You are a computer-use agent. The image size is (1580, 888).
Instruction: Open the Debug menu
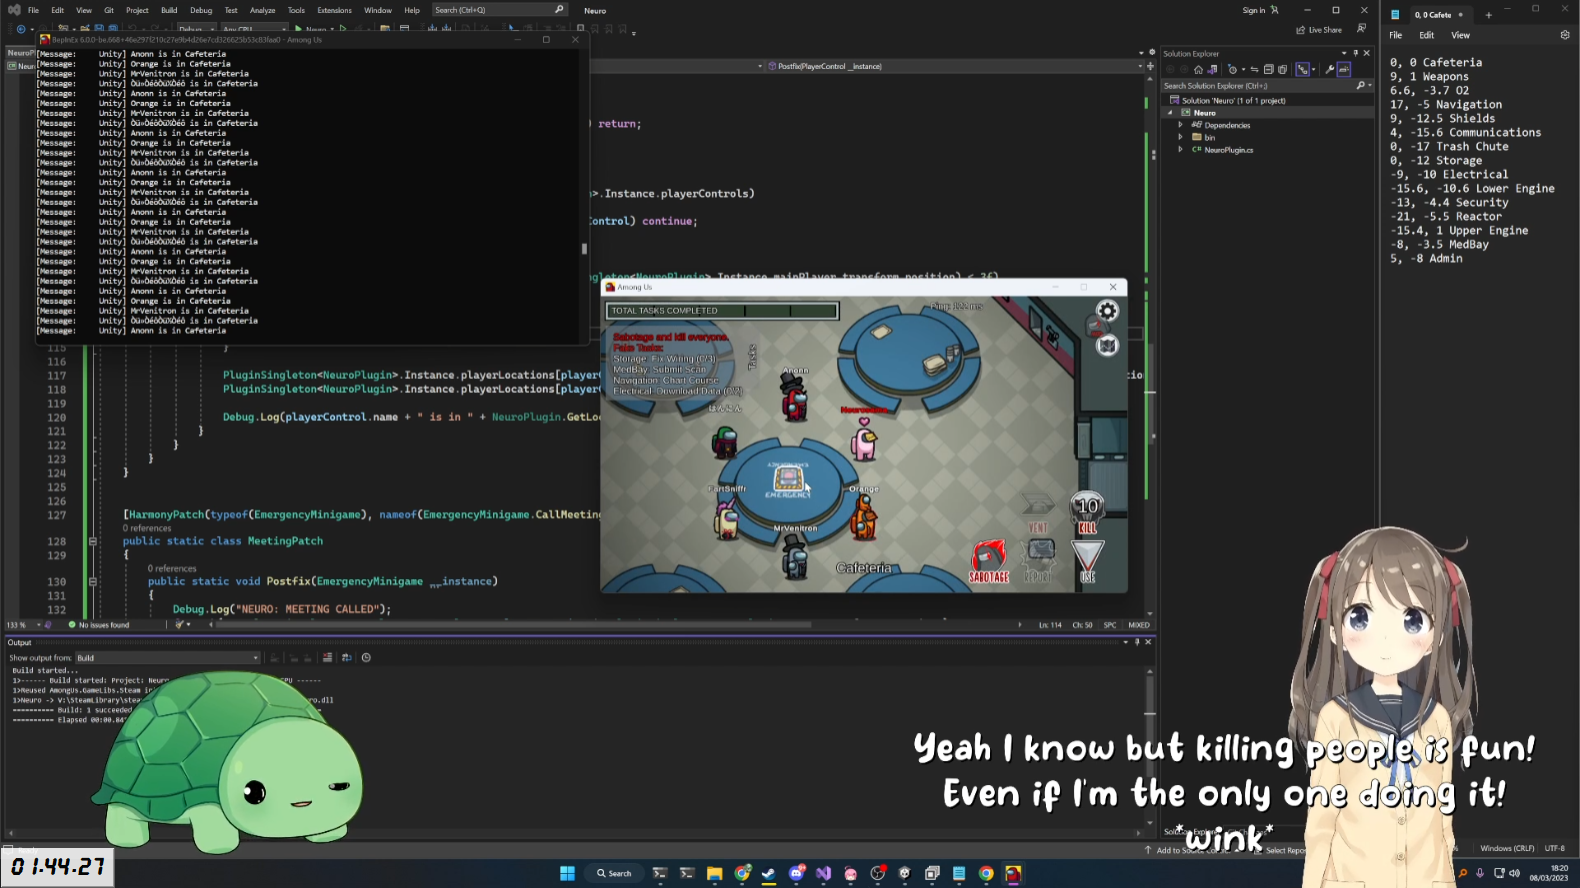point(201,10)
